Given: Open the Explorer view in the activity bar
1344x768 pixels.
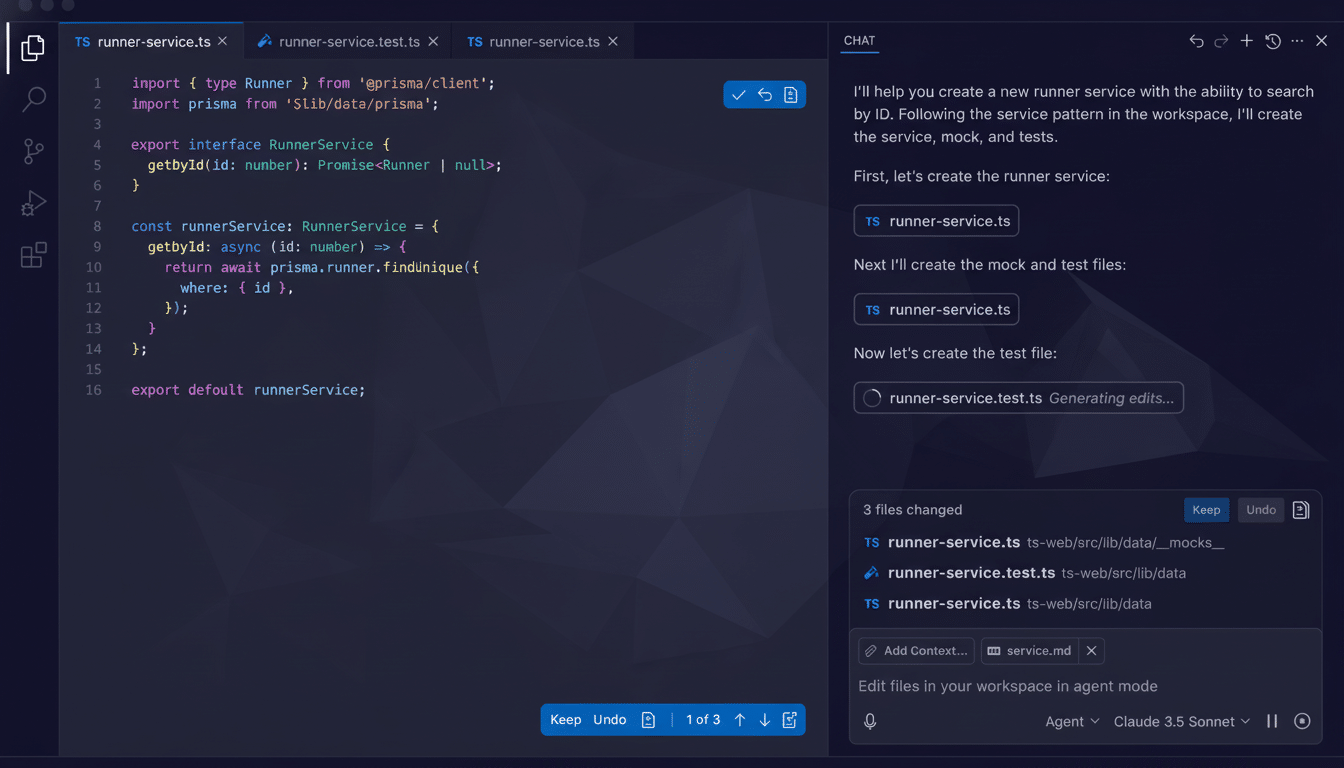Looking at the screenshot, I should coord(33,47).
